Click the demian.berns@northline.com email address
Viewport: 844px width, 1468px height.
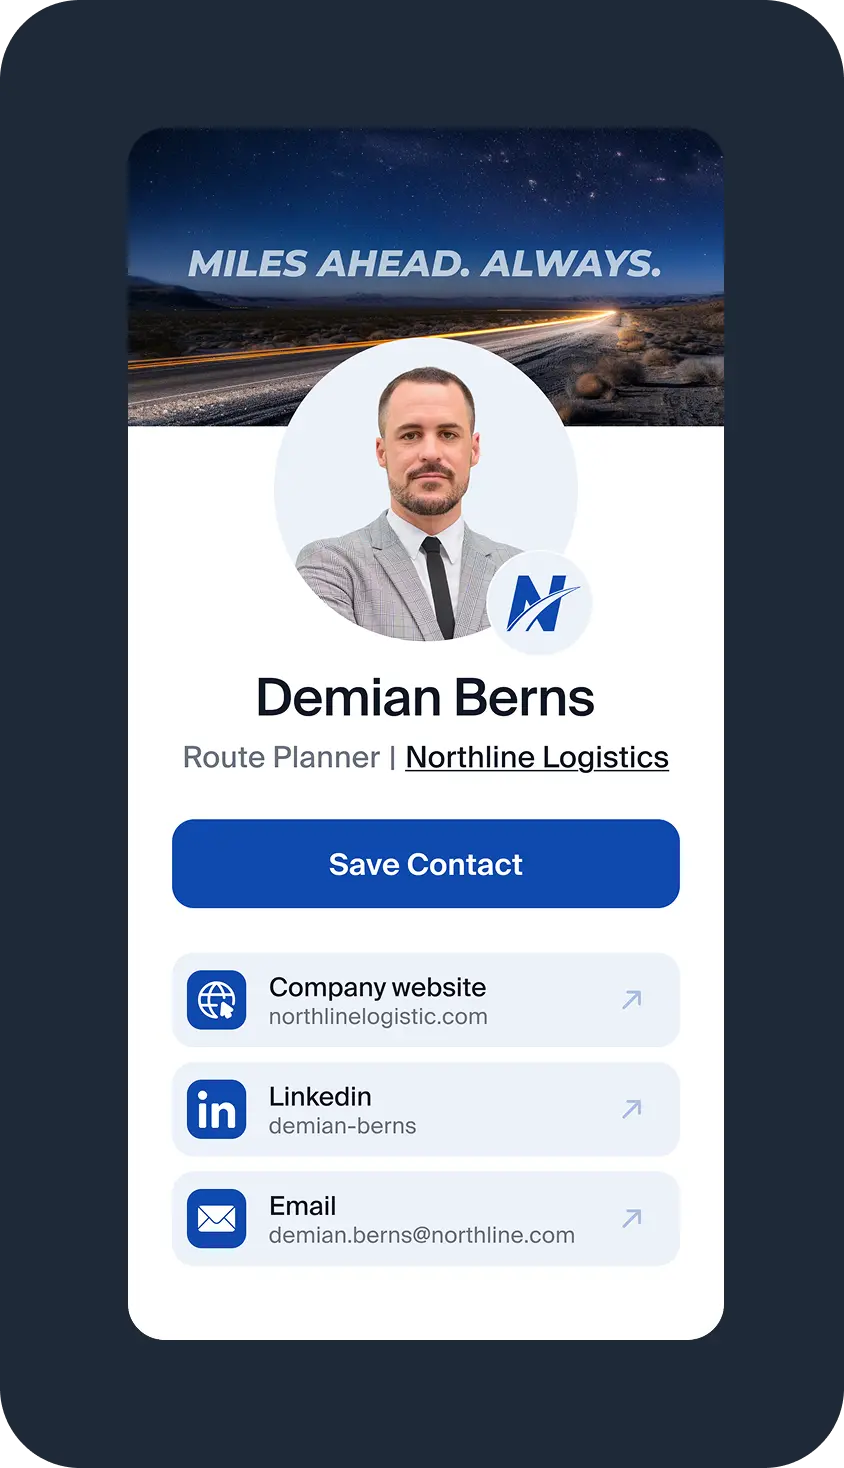pyautogui.click(x=421, y=1235)
